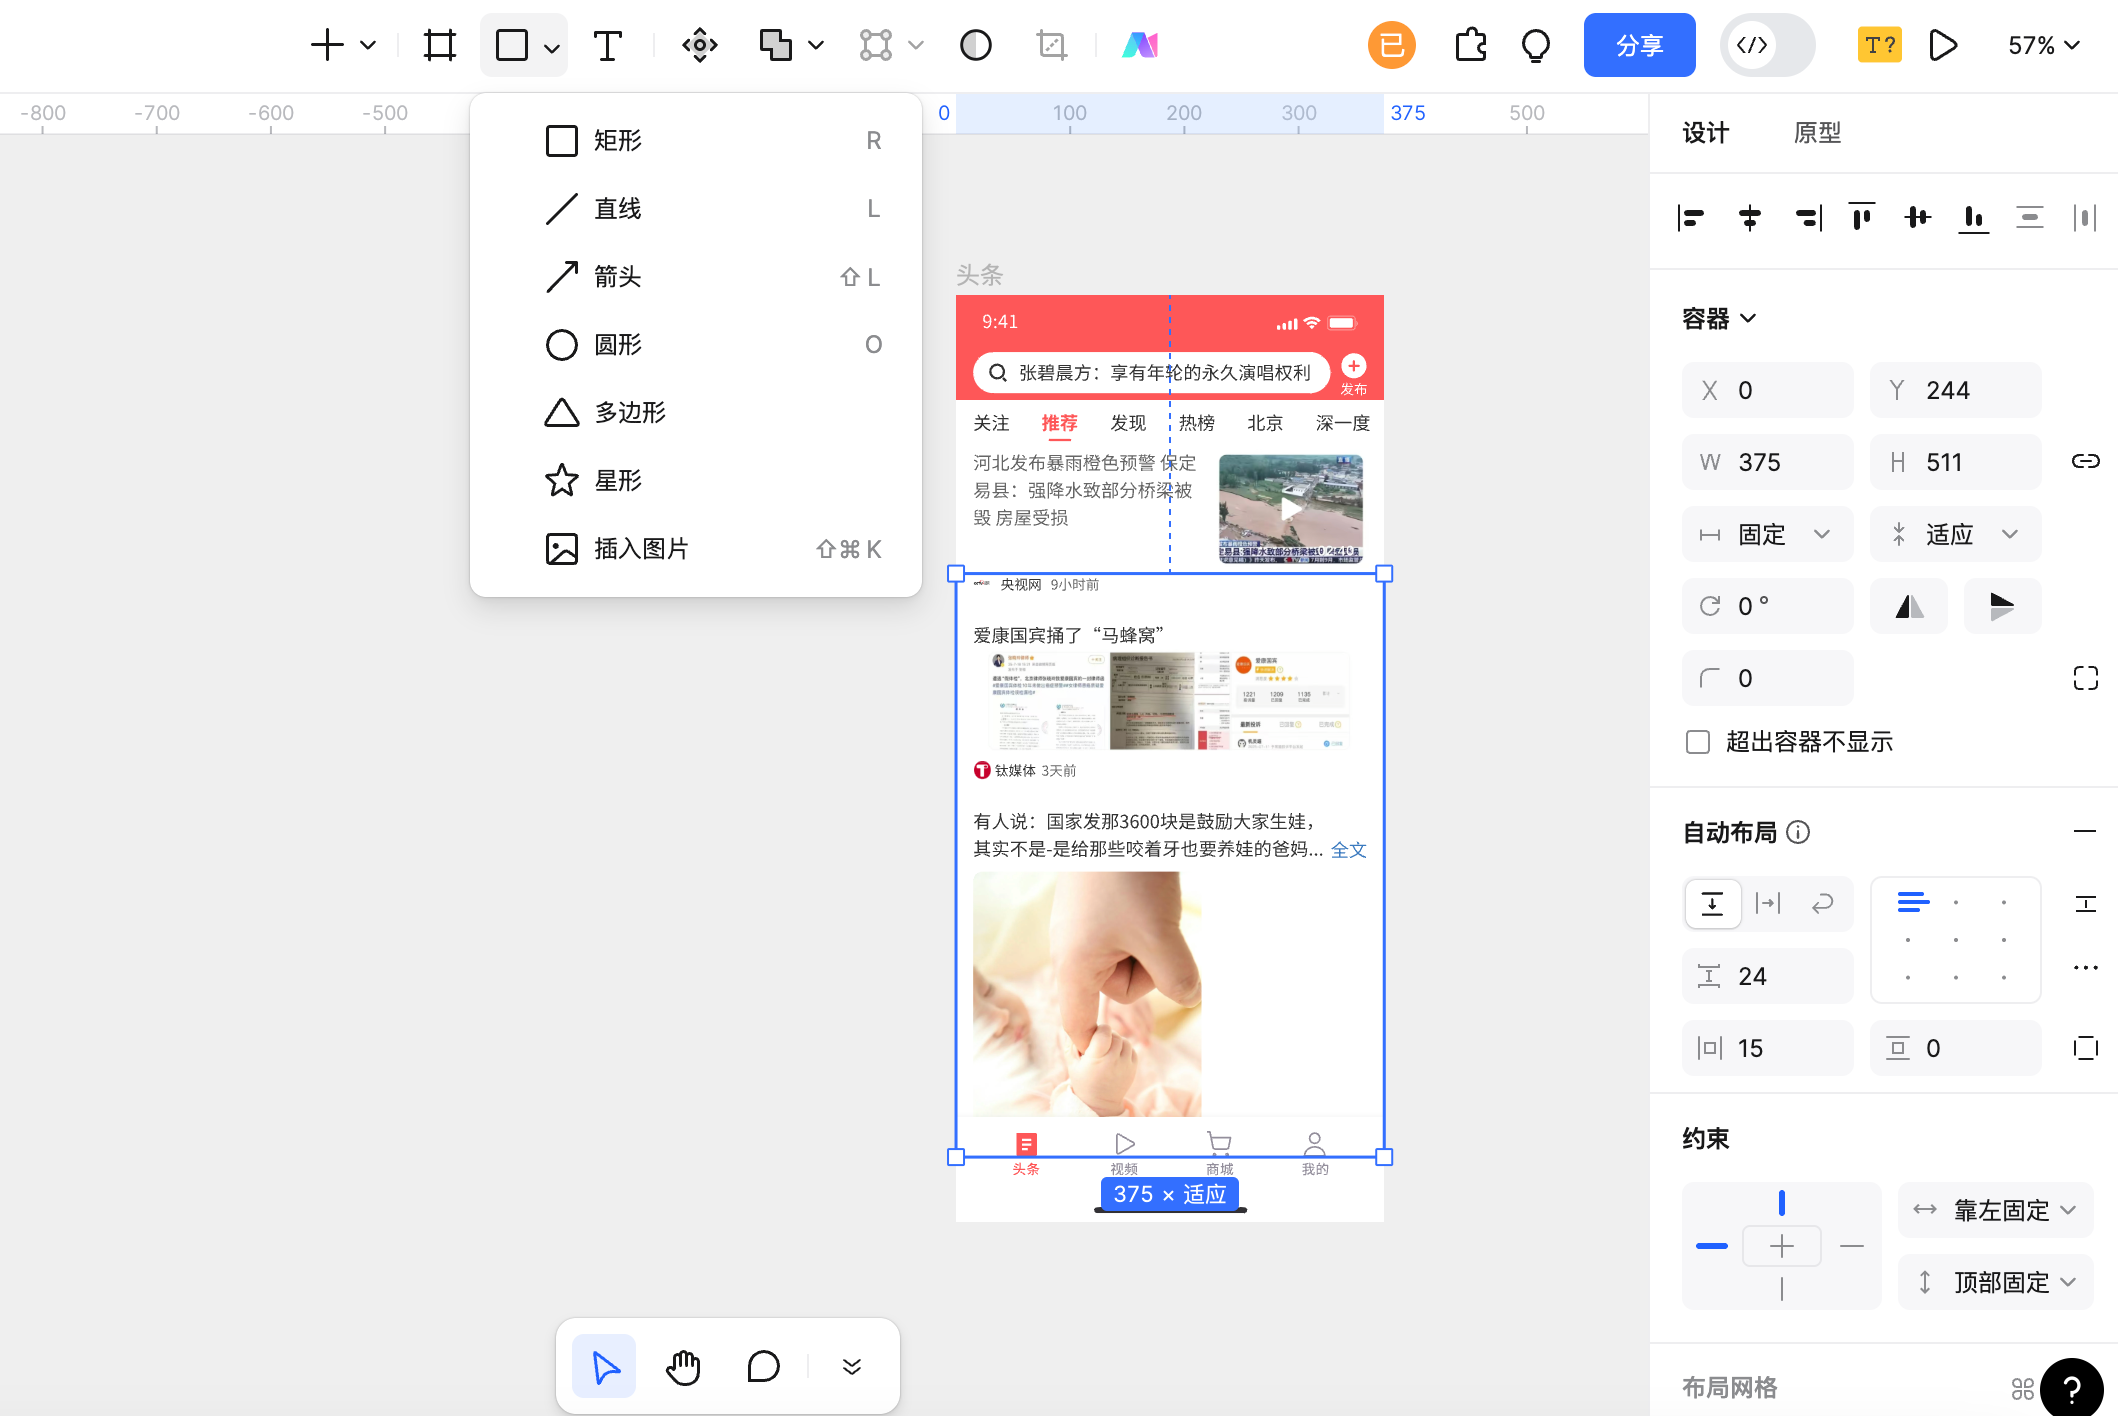Align selection to left edge
Viewport: 2118px width, 1416px height.
click(x=1691, y=217)
